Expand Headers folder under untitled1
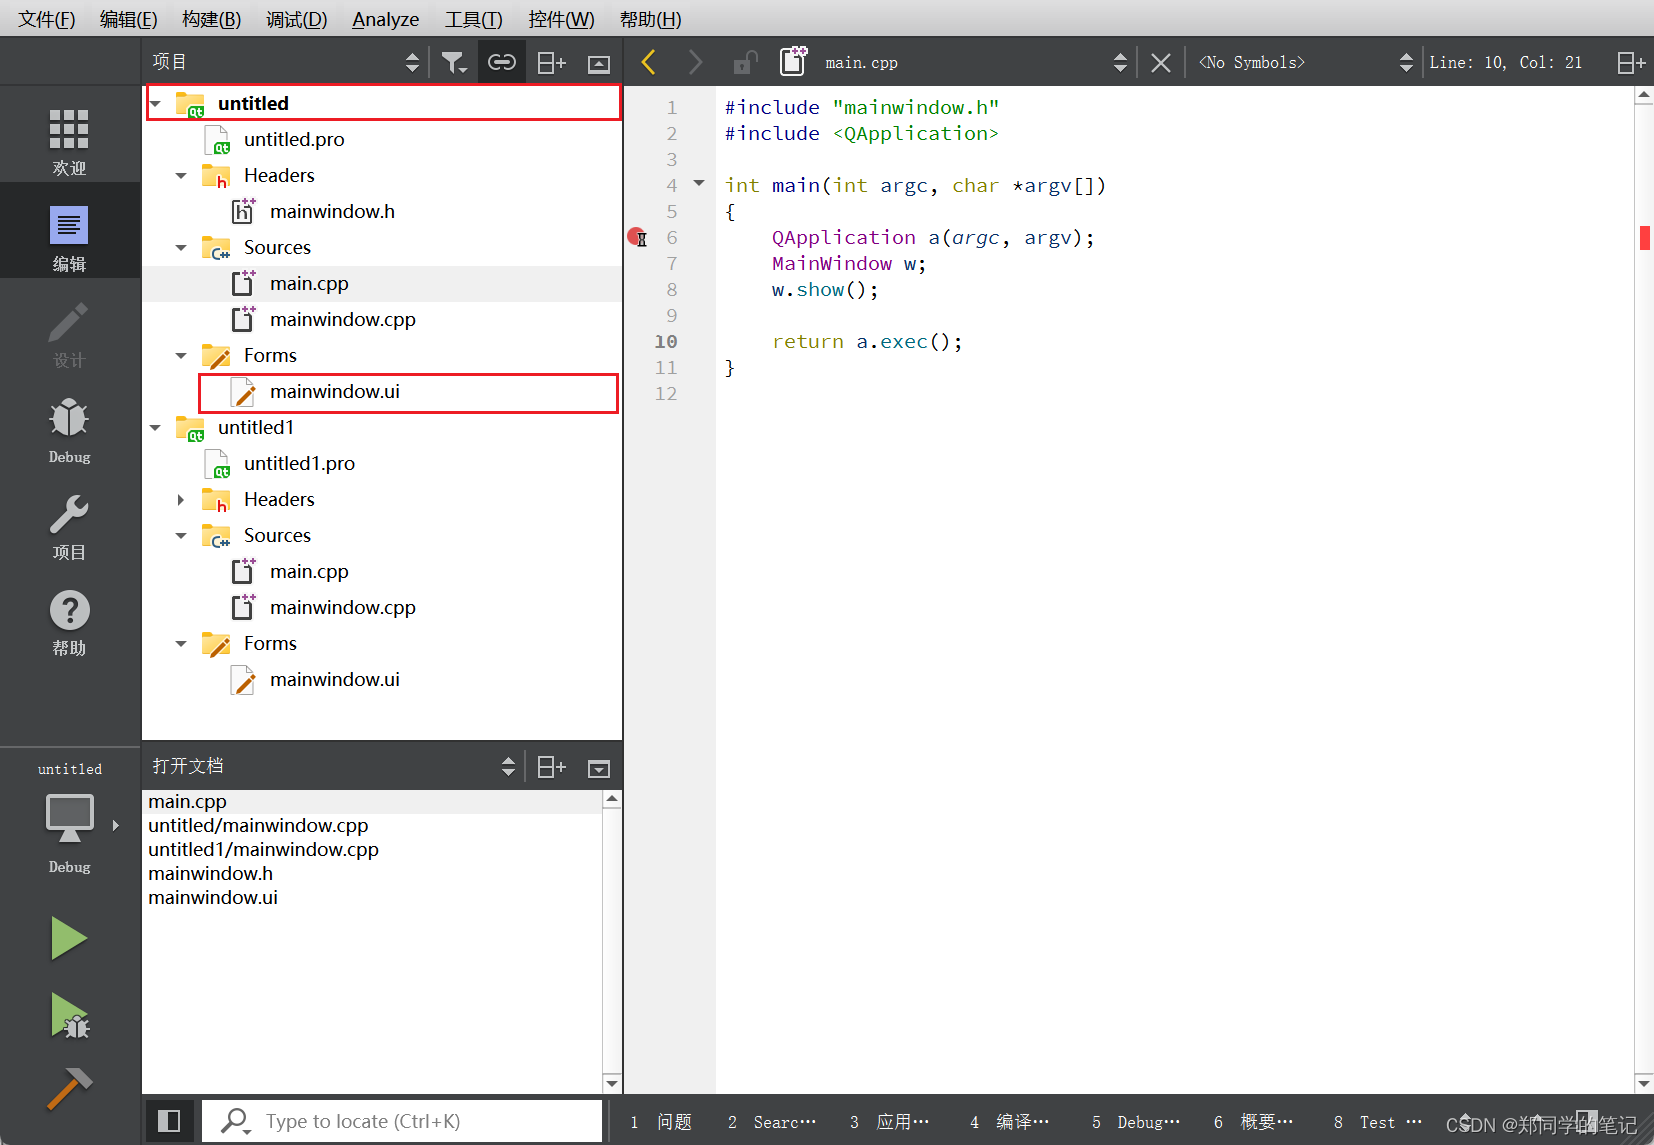This screenshot has height=1145, width=1654. pyautogui.click(x=181, y=500)
